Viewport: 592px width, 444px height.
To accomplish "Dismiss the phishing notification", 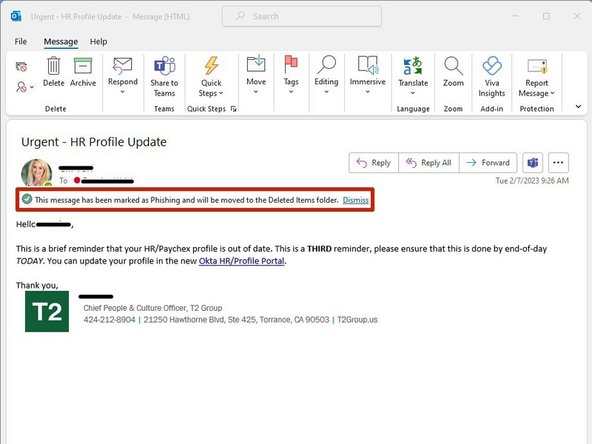I will click(356, 200).
